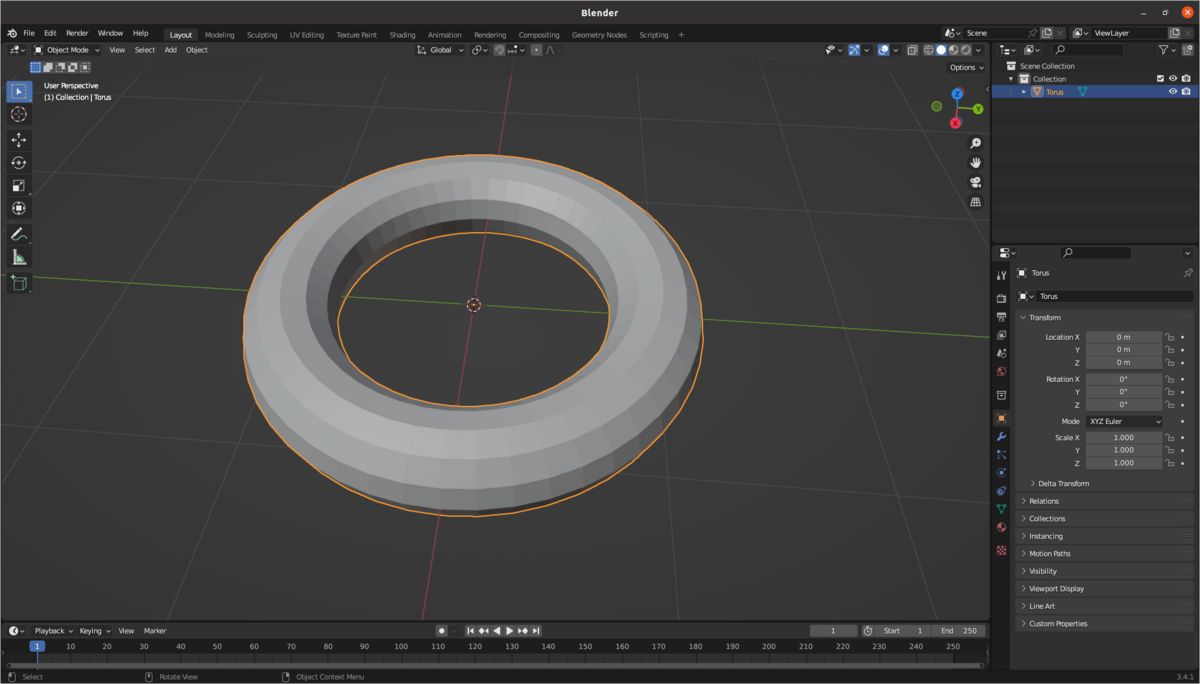Toggle proportional editing in header
Image resolution: width=1200 pixels, height=684 pixels.
click(x=536, y=50)
